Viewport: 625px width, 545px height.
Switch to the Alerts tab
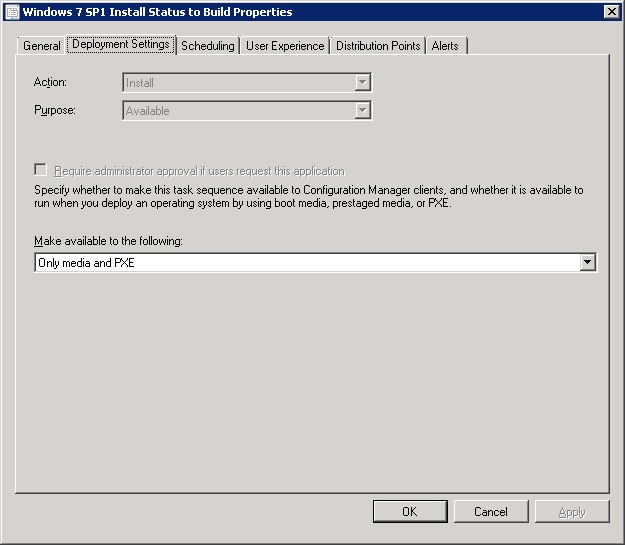pyautogui.click(x=446, y=46)
